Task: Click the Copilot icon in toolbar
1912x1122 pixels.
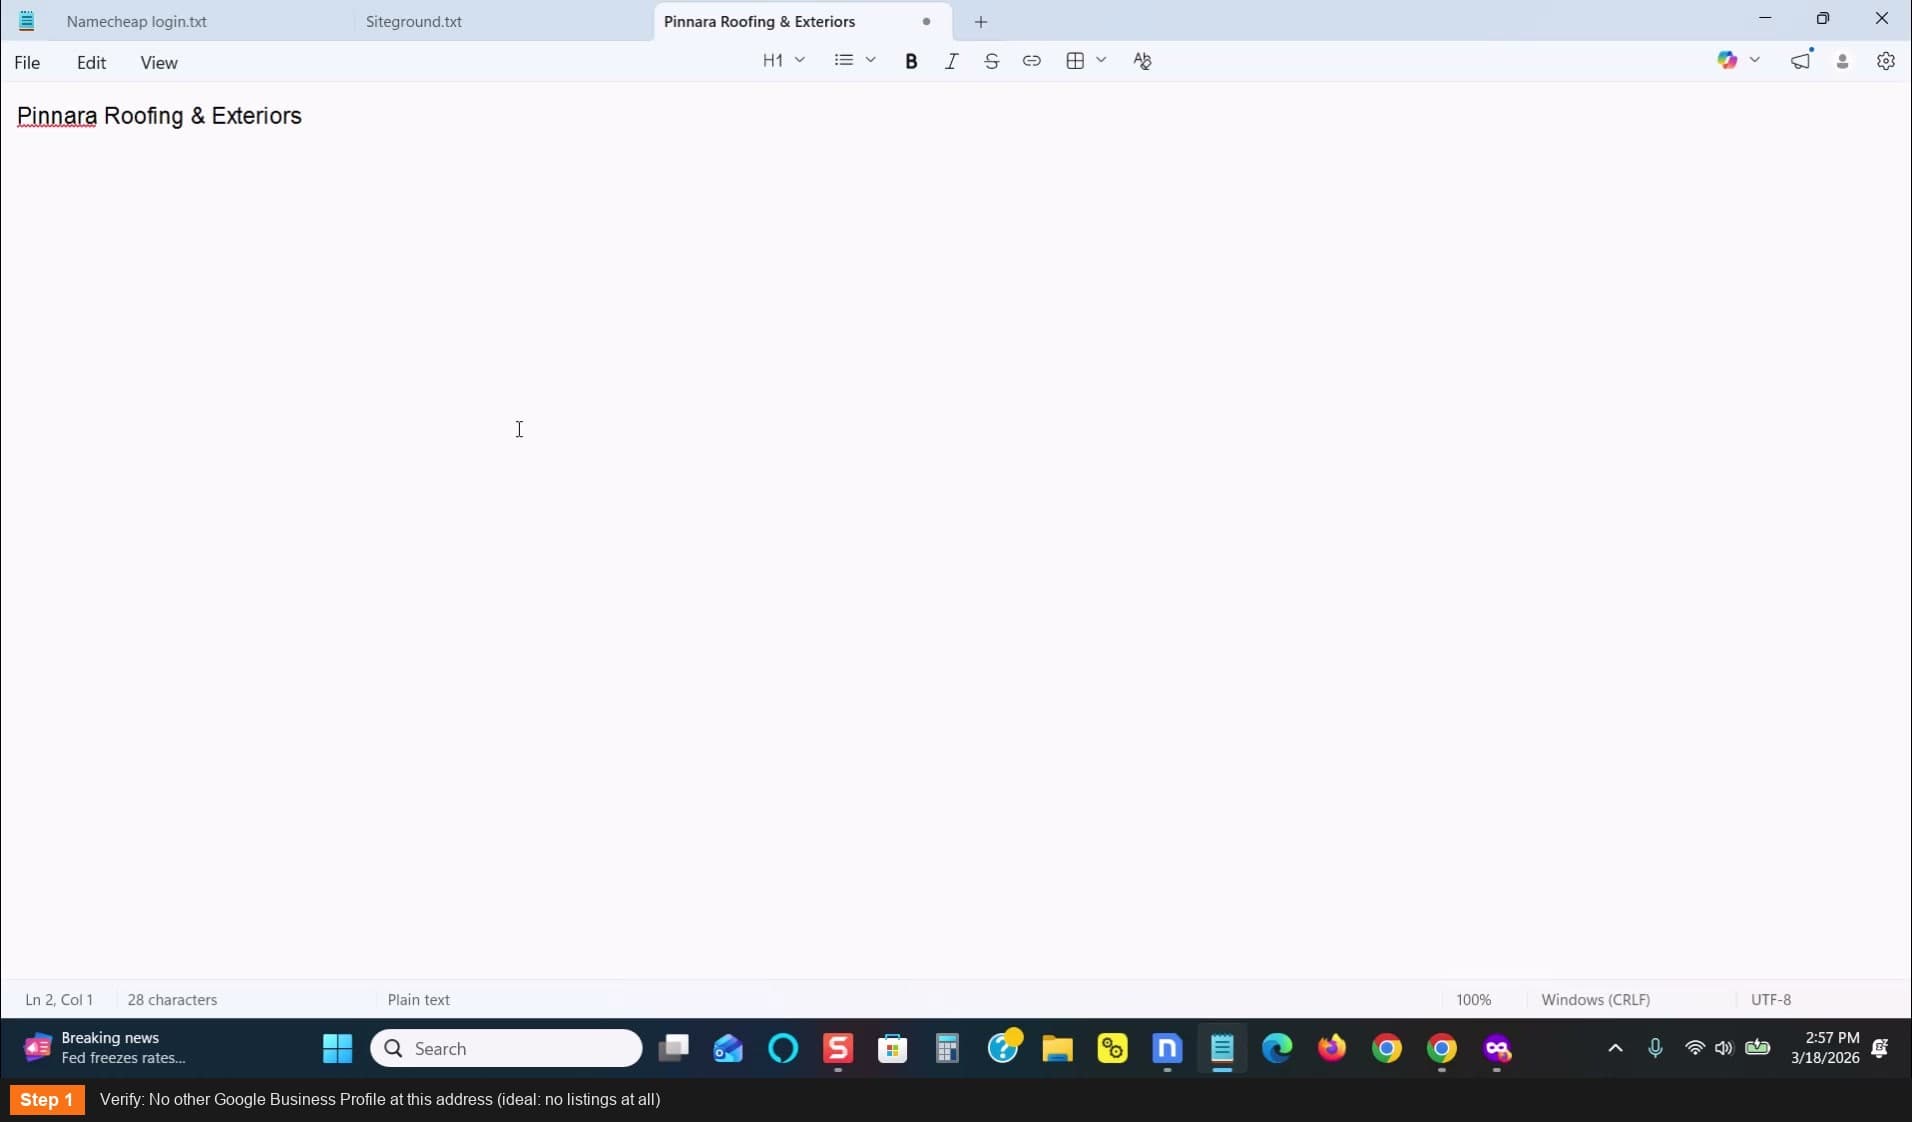Action: (1727, 60)
